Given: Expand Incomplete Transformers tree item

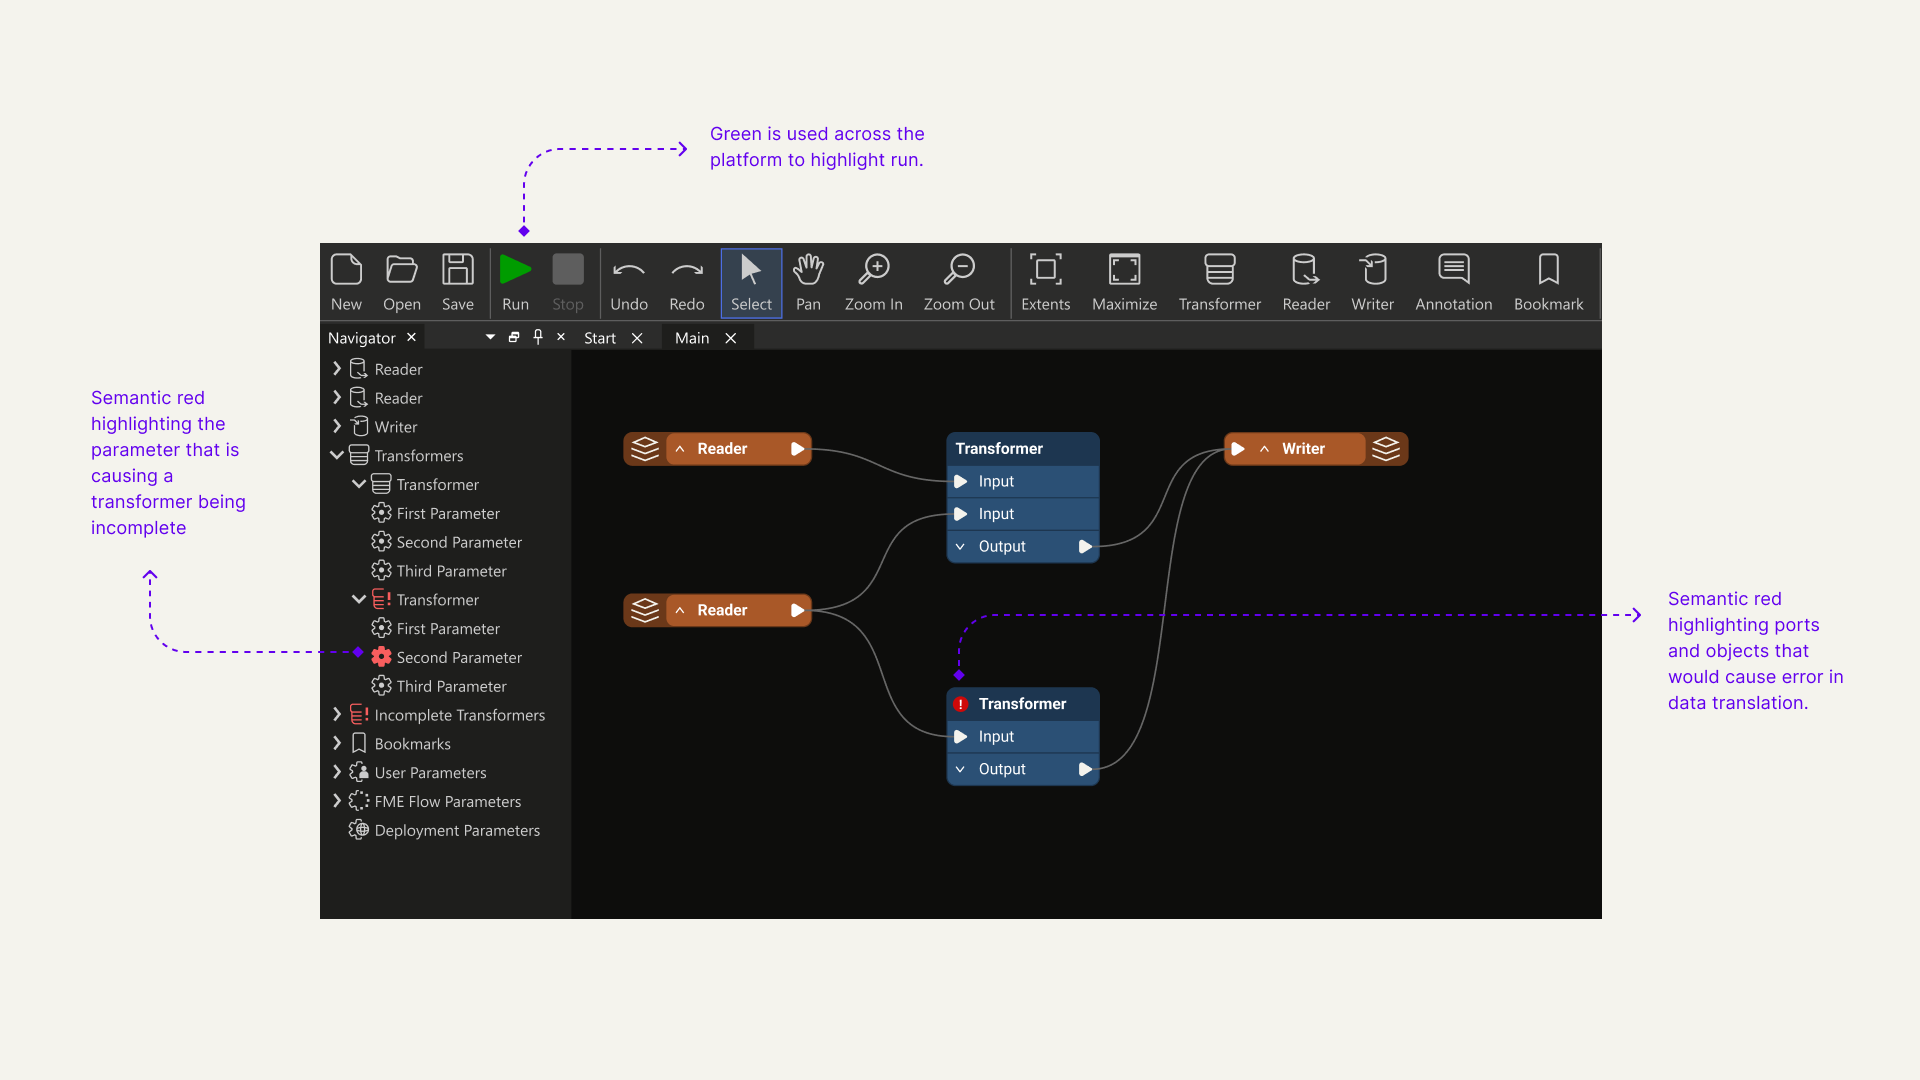Looking at the screenshot, I should 337,714.
